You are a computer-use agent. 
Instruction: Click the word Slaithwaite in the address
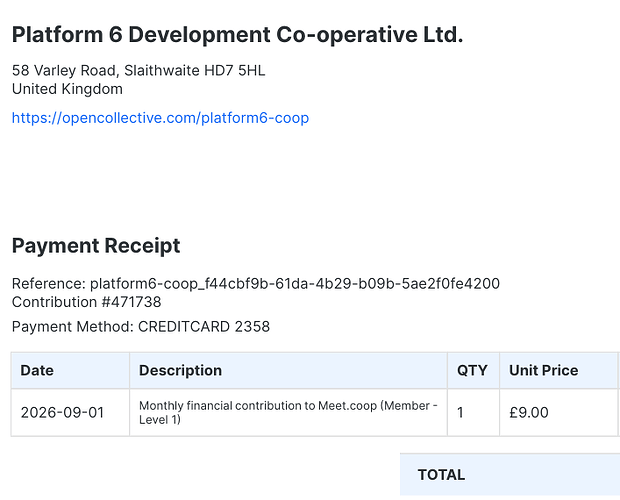[x=162, y=70]
